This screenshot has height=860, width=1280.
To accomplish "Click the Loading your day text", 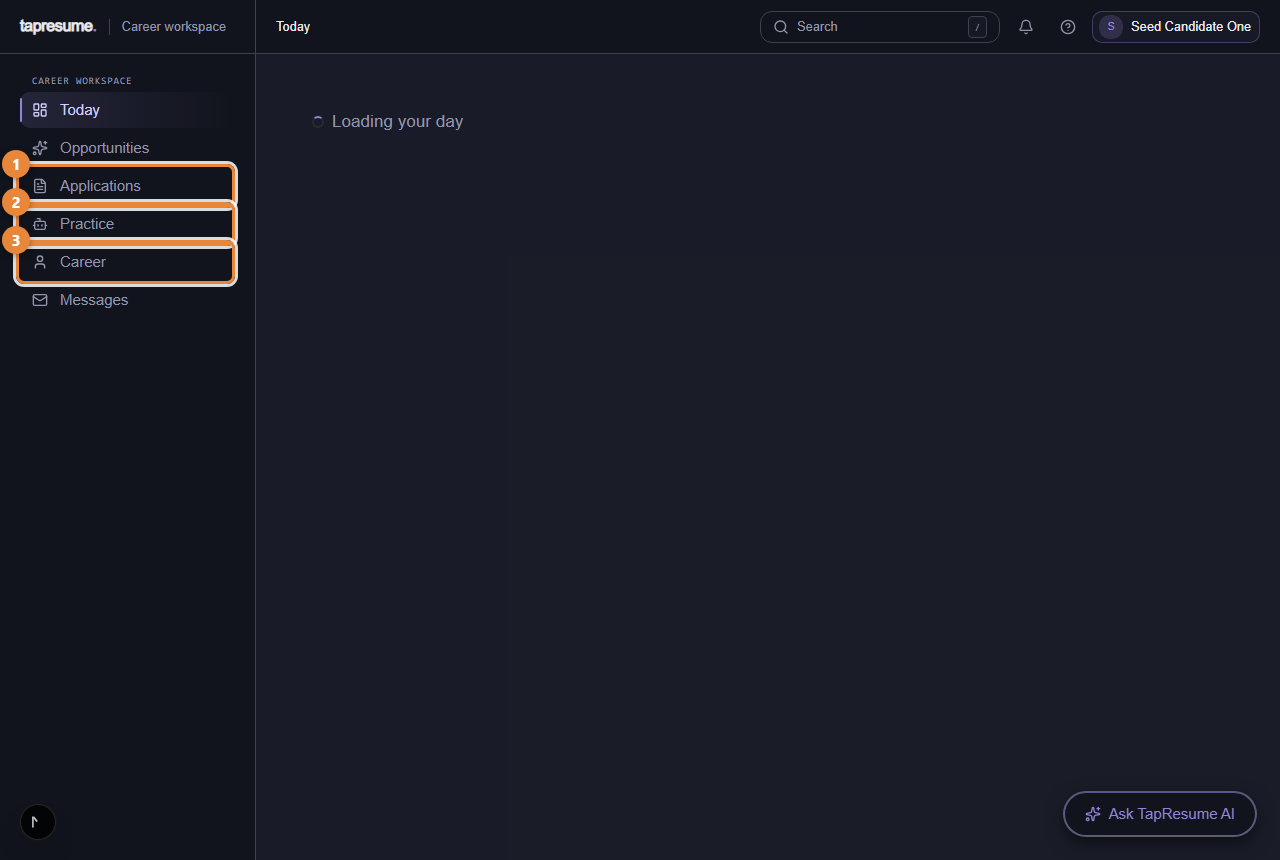I will point(397,121).
